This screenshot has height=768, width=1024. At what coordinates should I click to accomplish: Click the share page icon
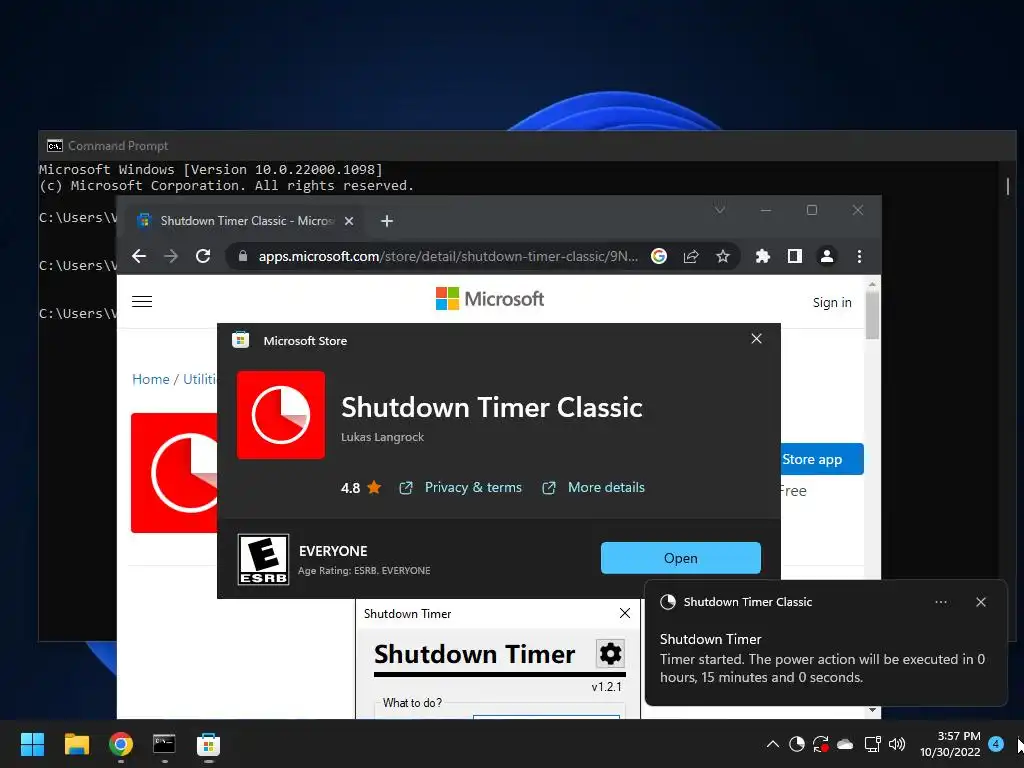click(691, 256)
